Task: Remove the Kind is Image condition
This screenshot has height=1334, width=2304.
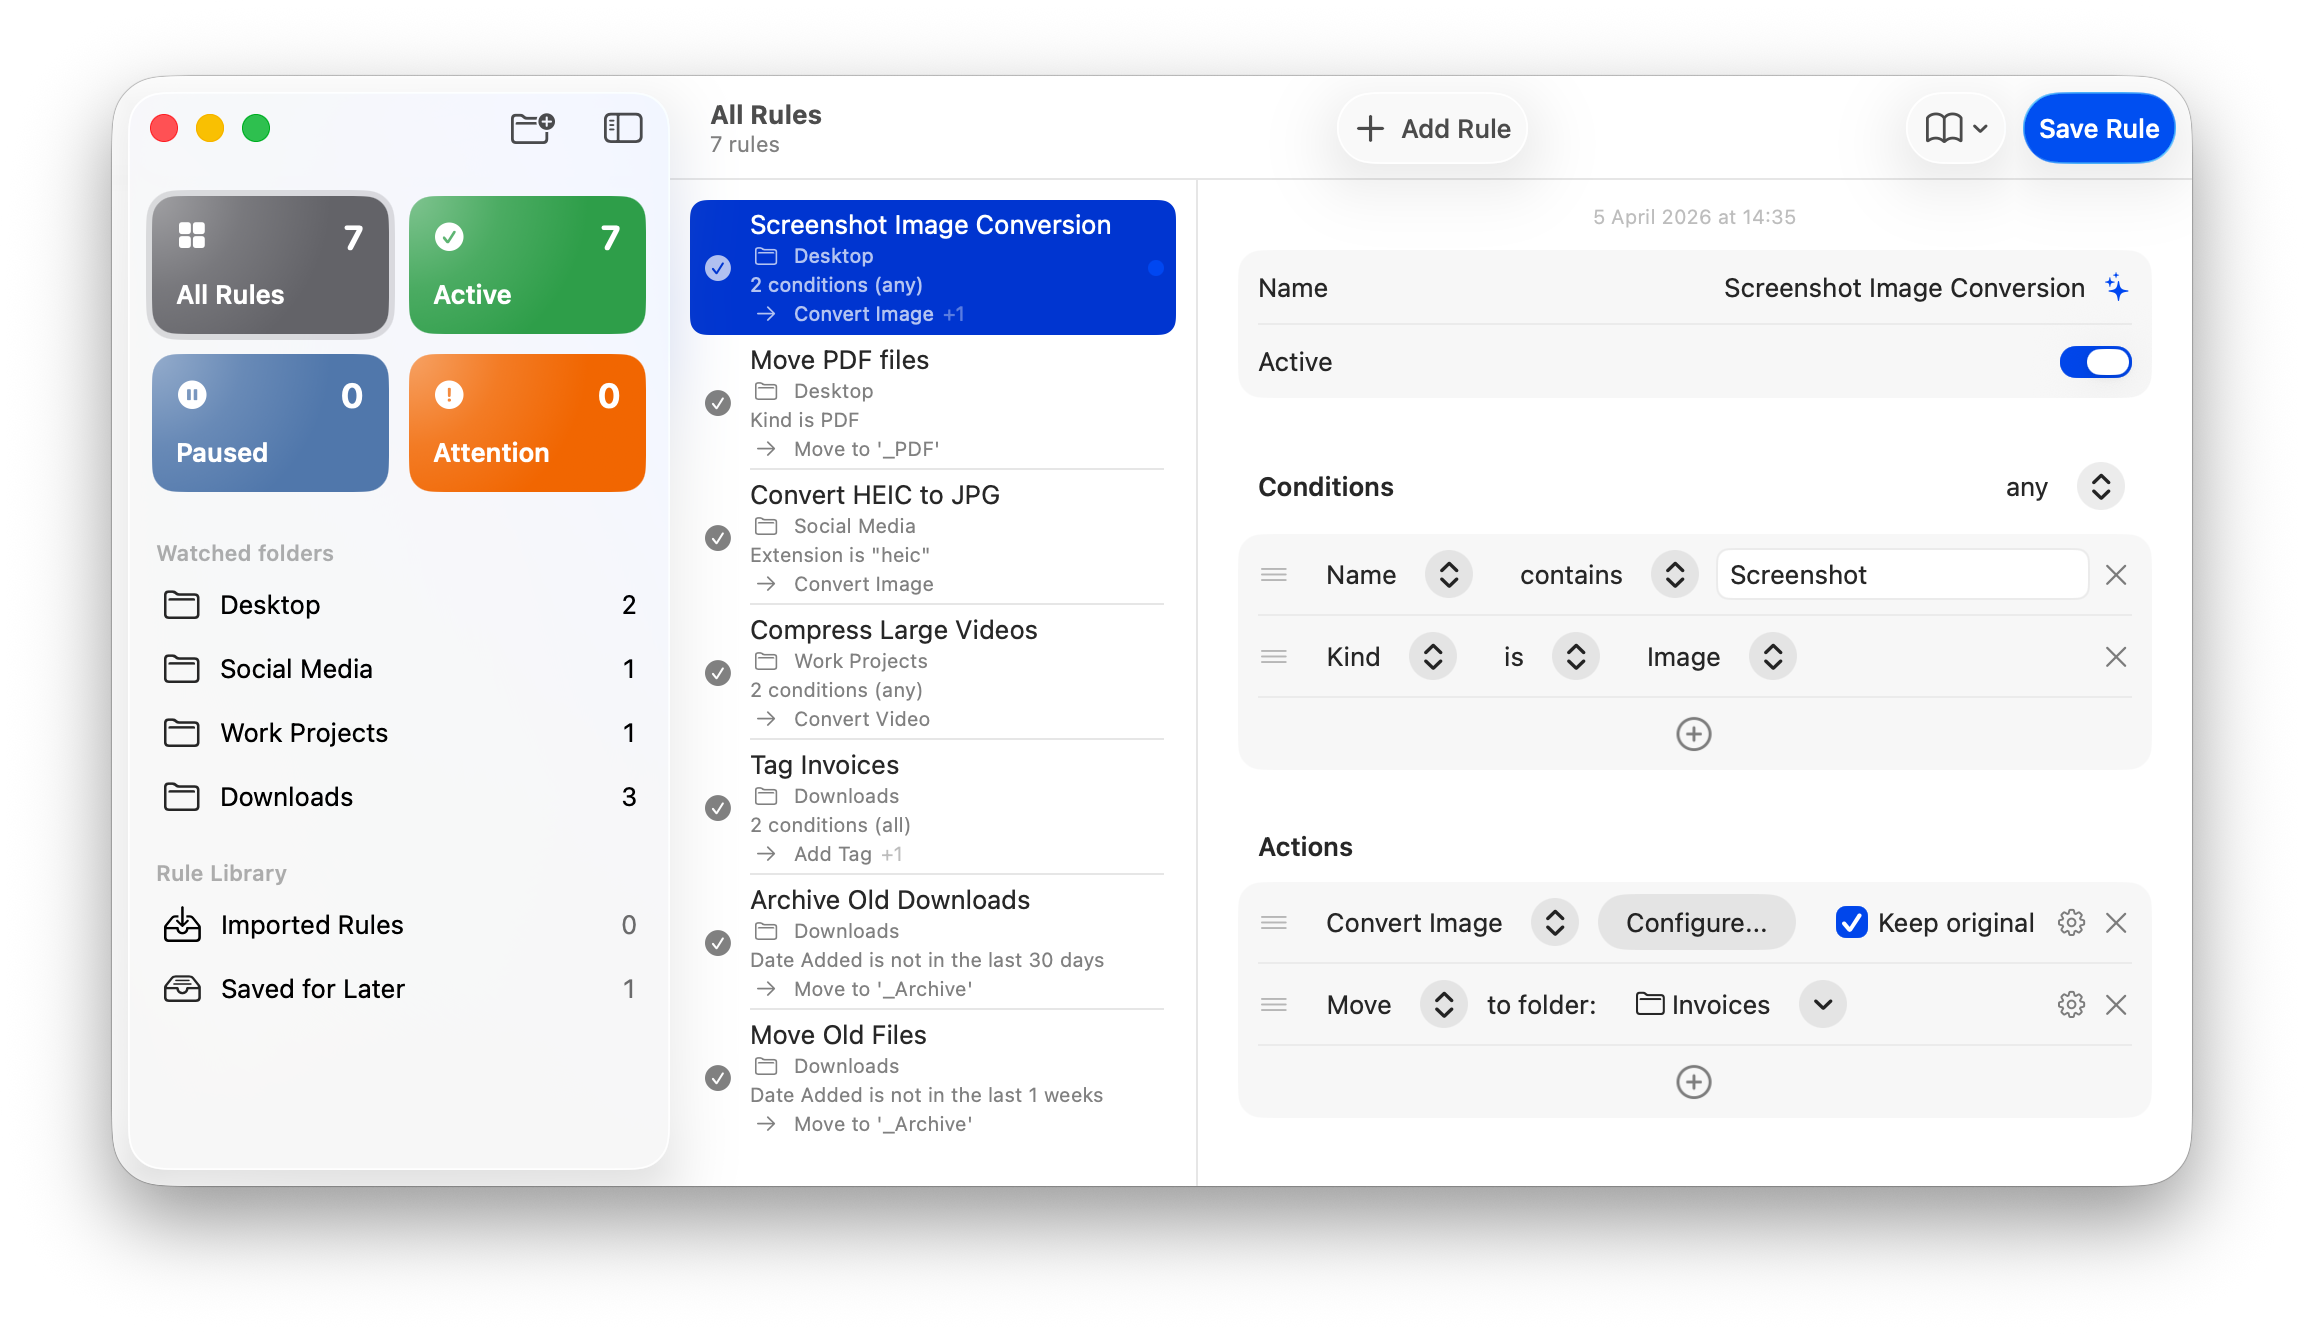Action: [x=2116, y=657]
